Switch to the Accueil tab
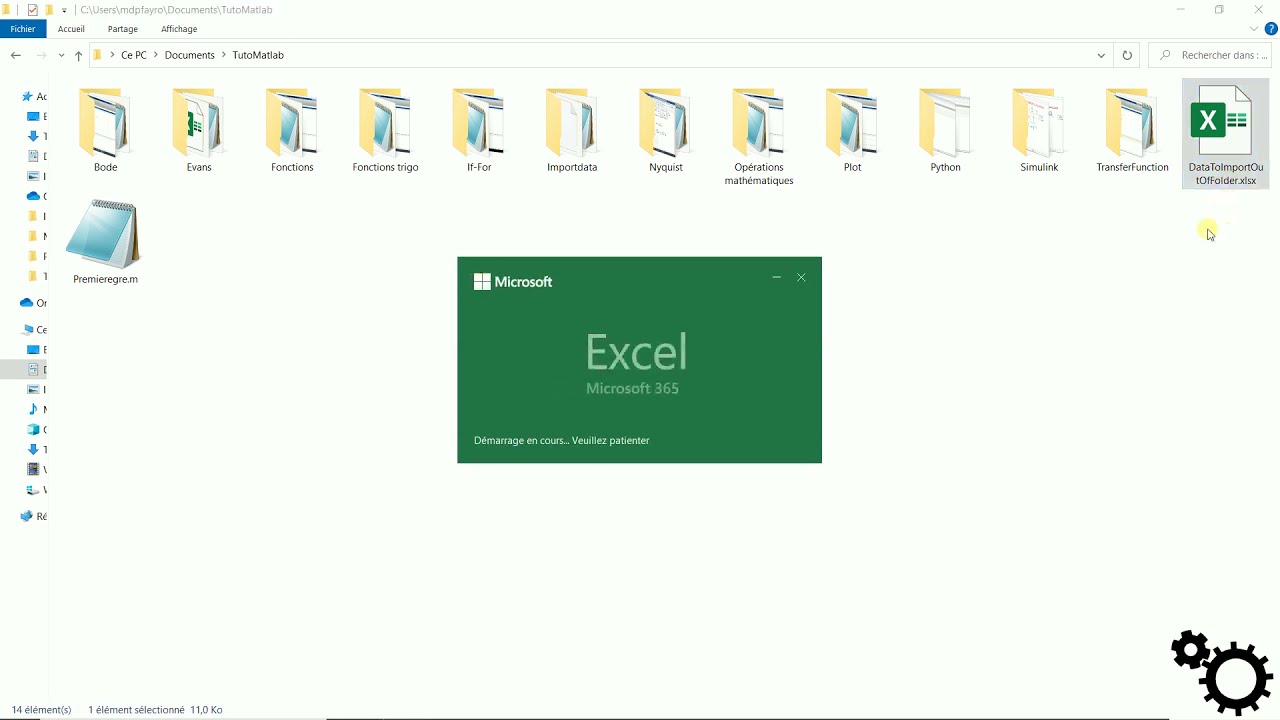Image resolution: width=1280 pixels, height=720 pixels. [x=71, y=29]
